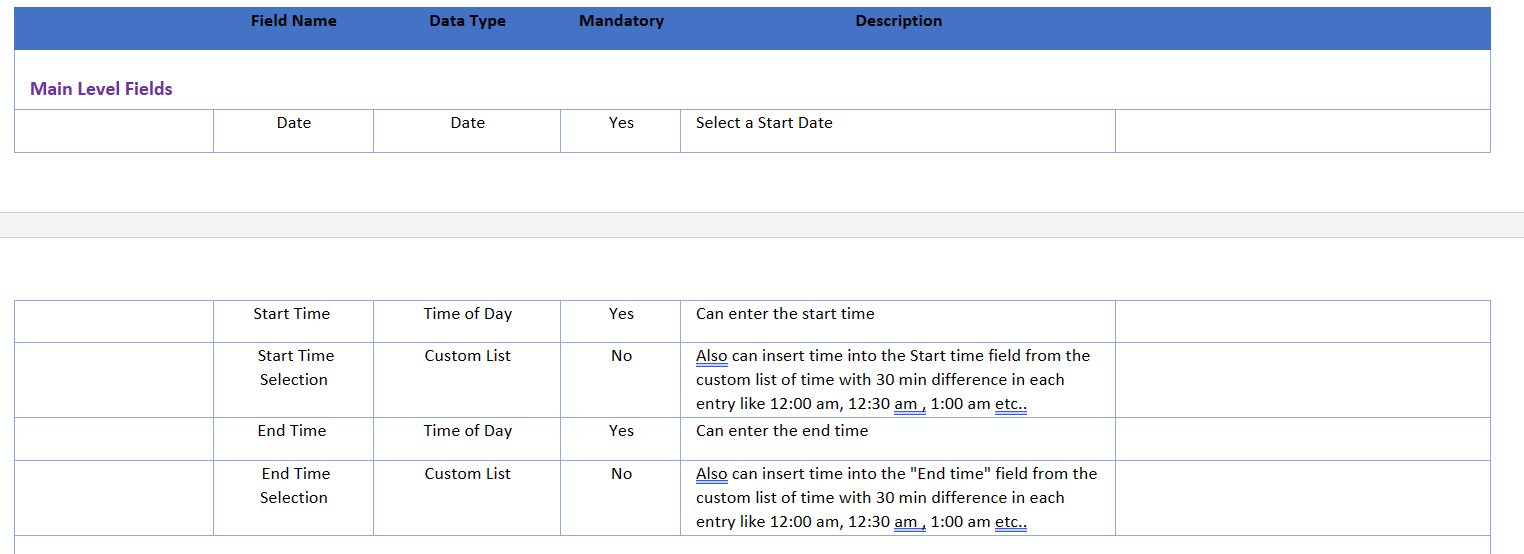Image resolution: width=1524 pixels, height=554 pixels.
Task: Click "Yes" in the Date row
Action: coord(621,123)
